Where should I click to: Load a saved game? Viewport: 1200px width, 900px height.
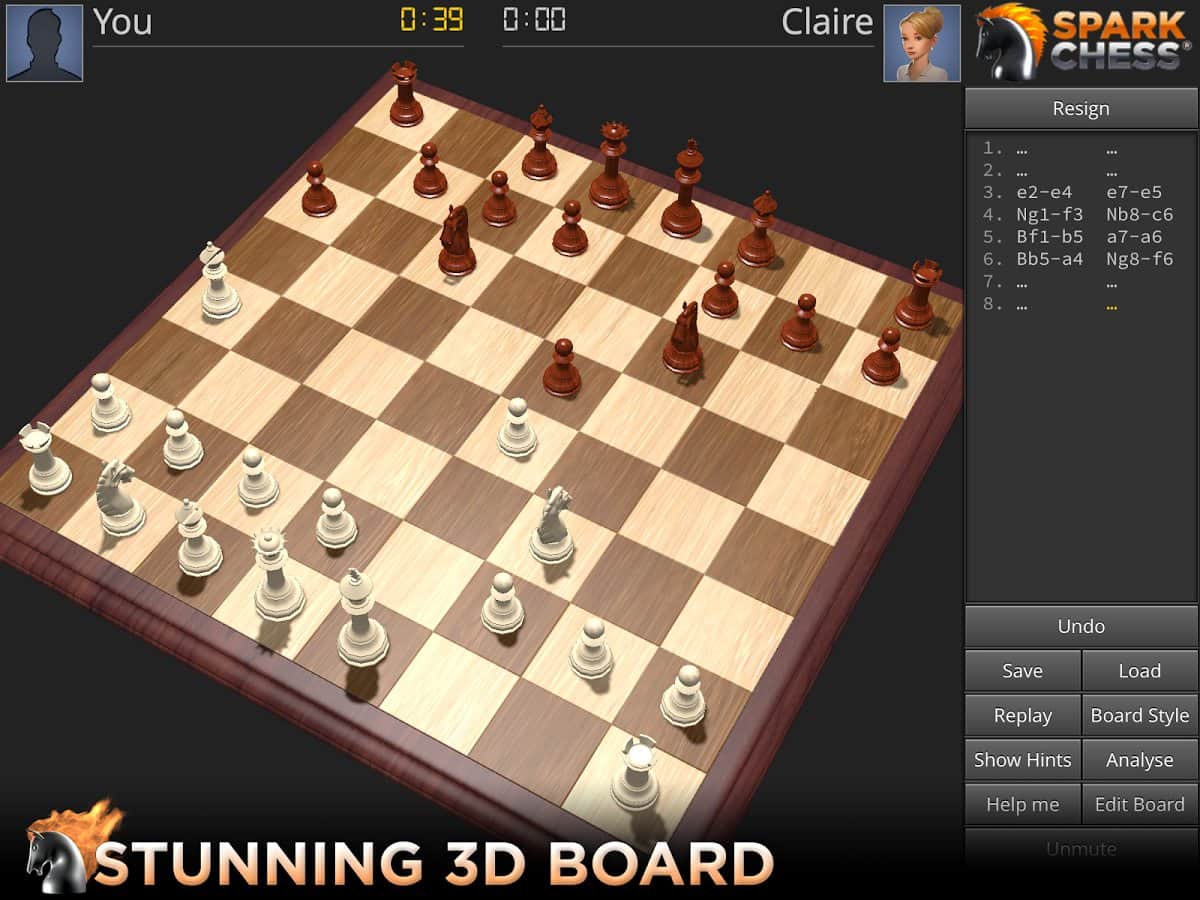click(x=1140, y=671)
